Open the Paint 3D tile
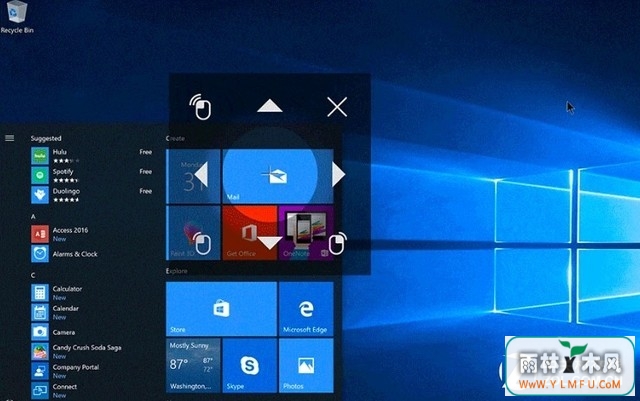640x401 pixels. [193, 233]
